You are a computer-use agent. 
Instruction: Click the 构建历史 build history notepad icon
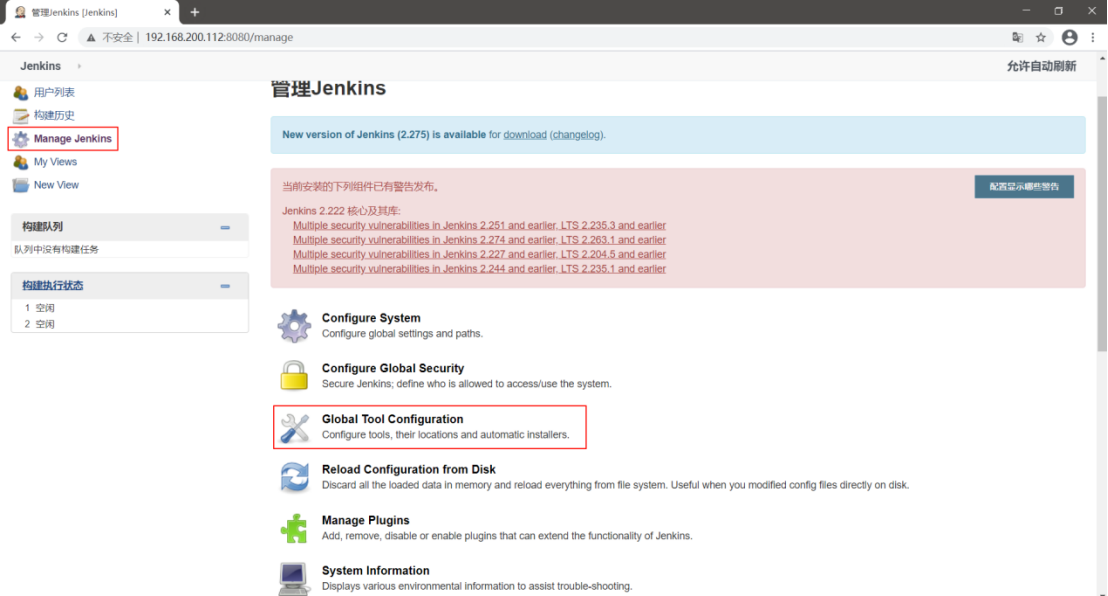20,115
